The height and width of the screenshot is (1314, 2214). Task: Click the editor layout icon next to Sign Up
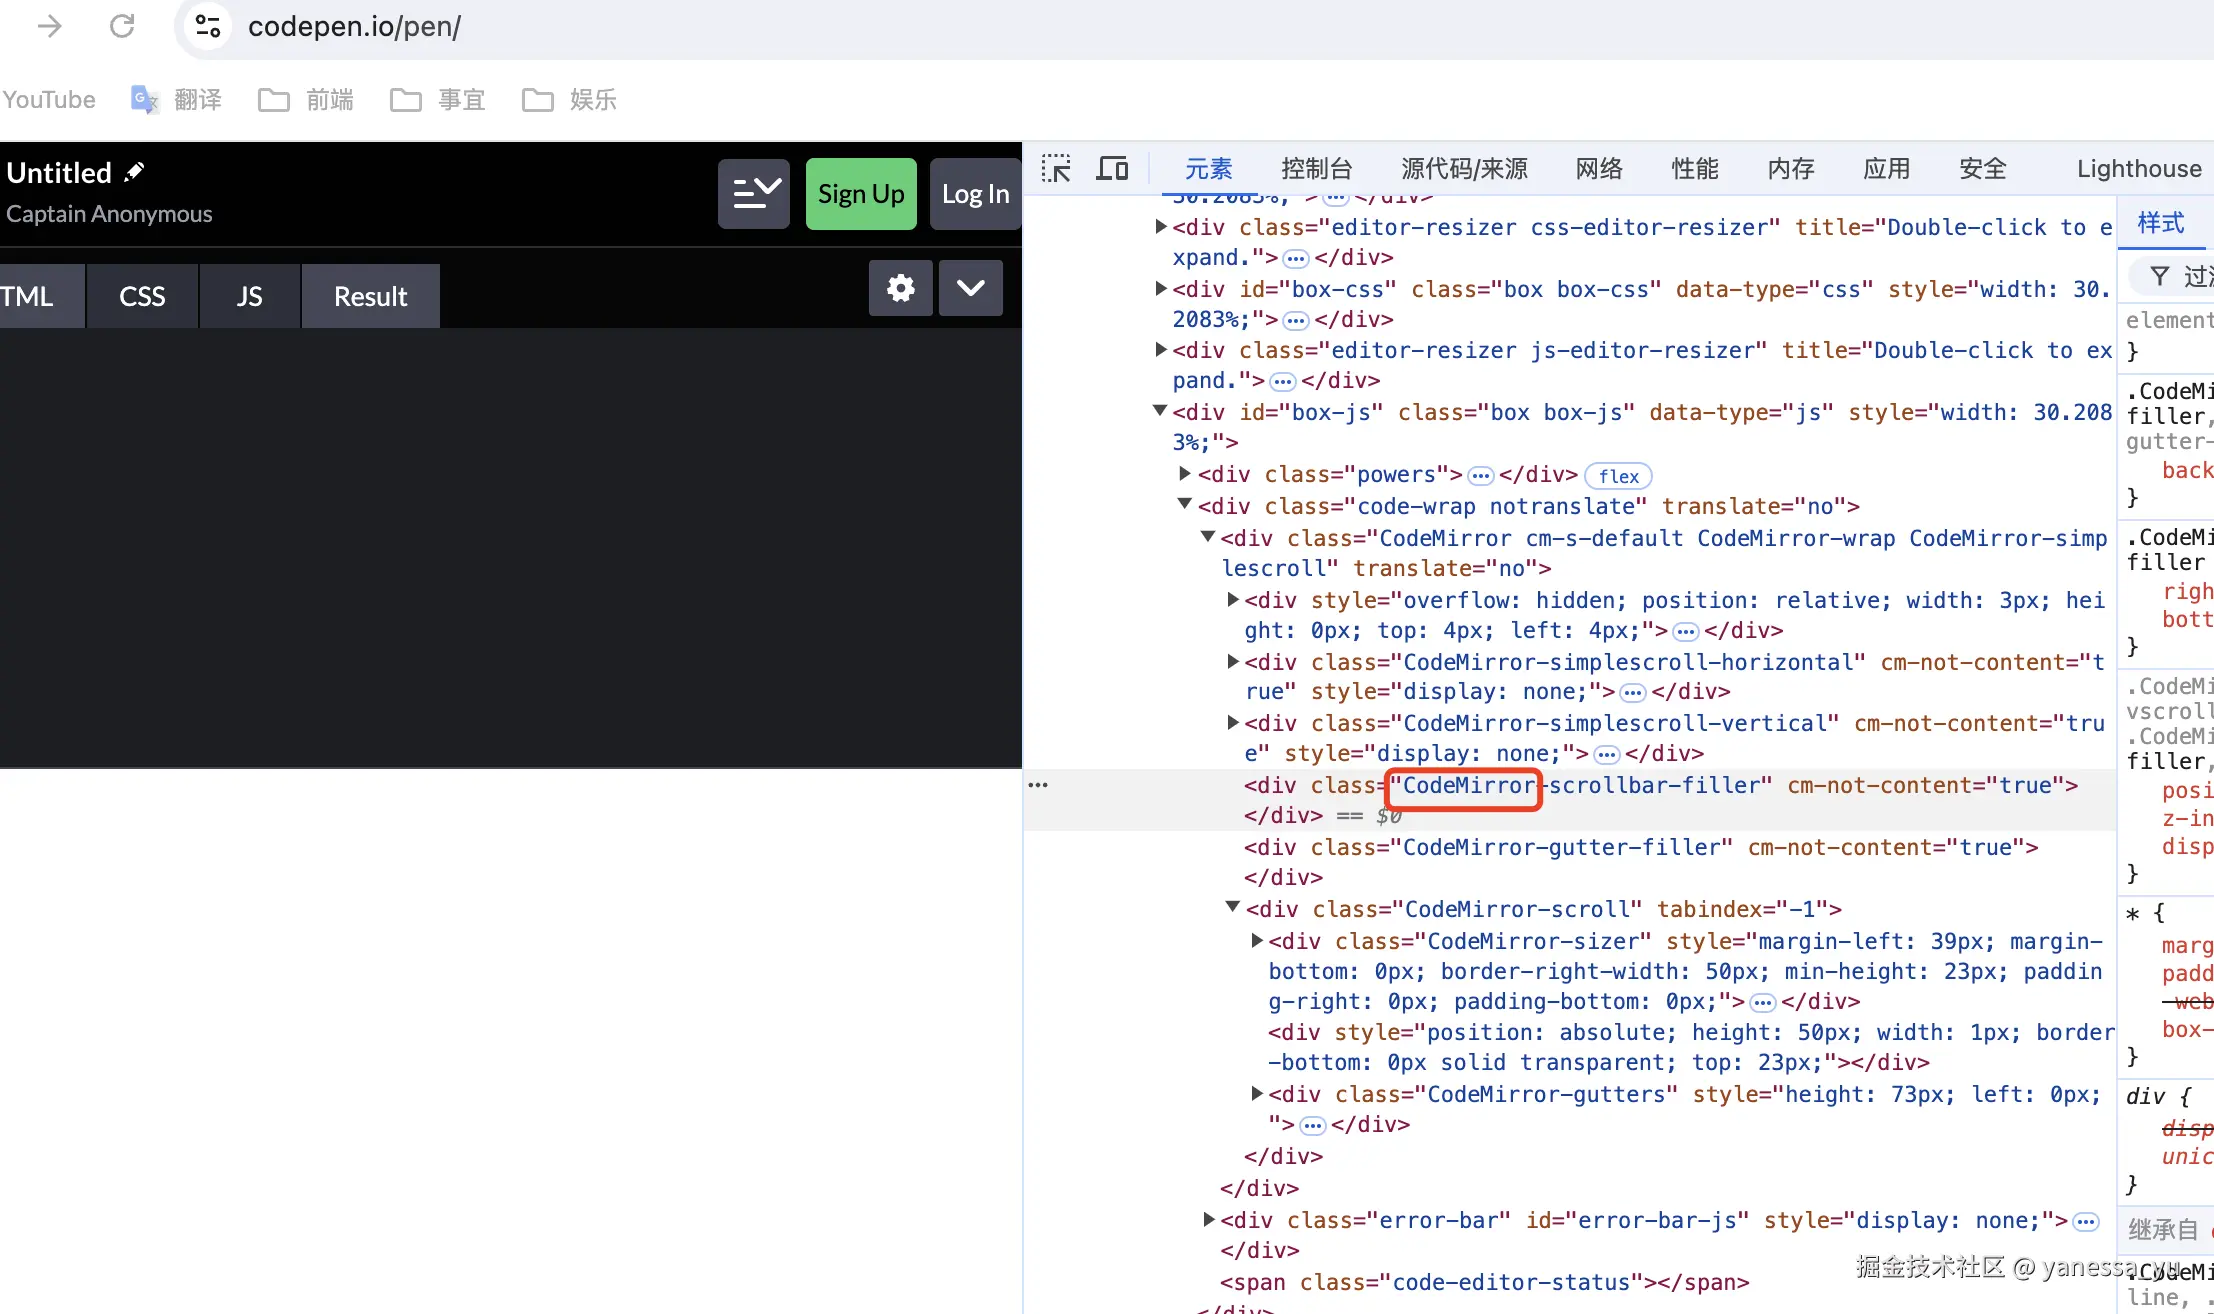click(753, 193)
